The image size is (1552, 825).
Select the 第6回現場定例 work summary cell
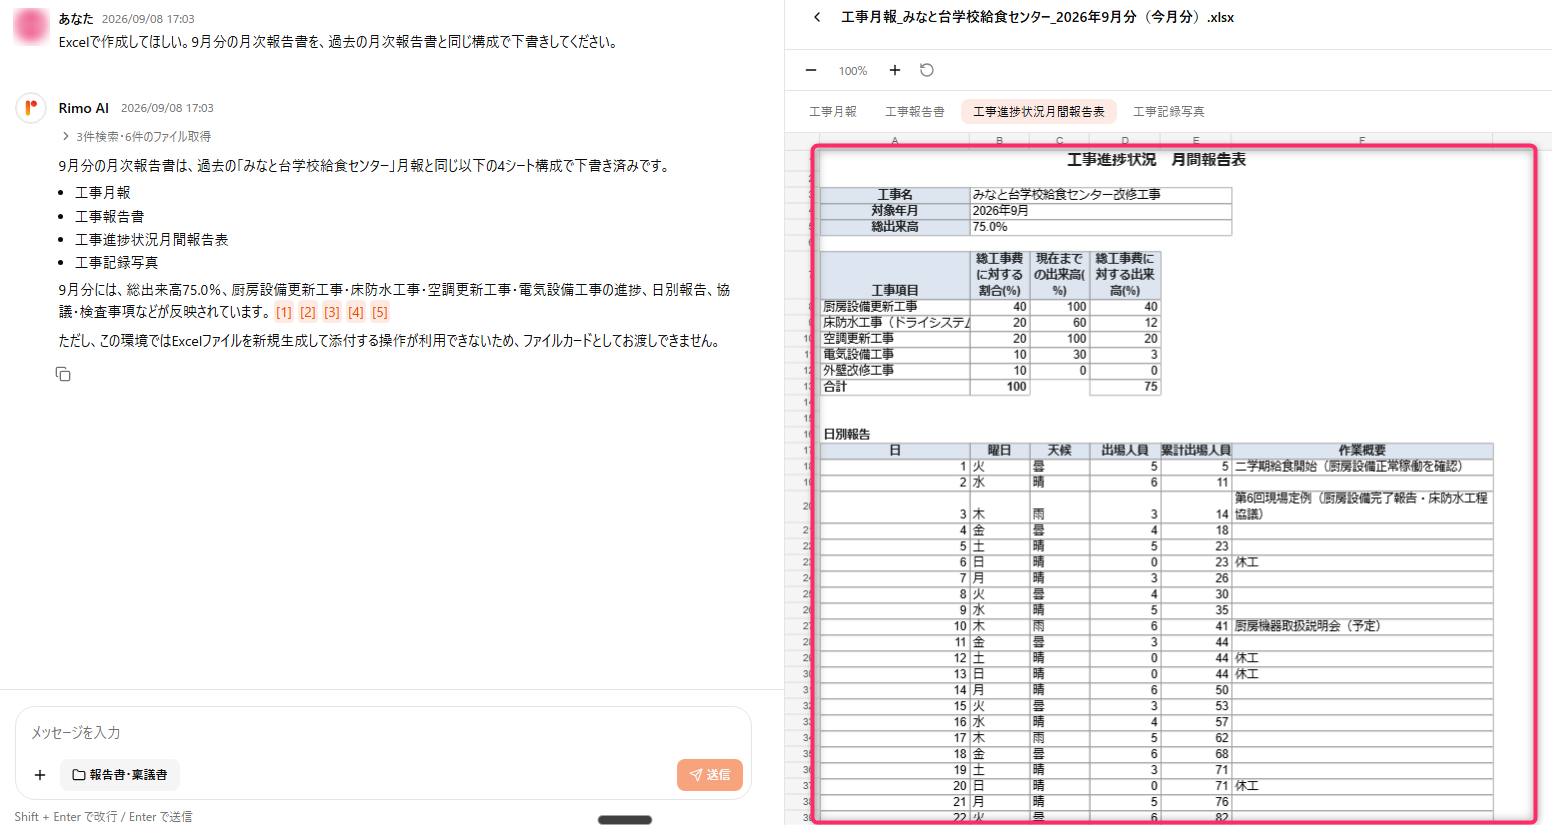pos(1362,506)
